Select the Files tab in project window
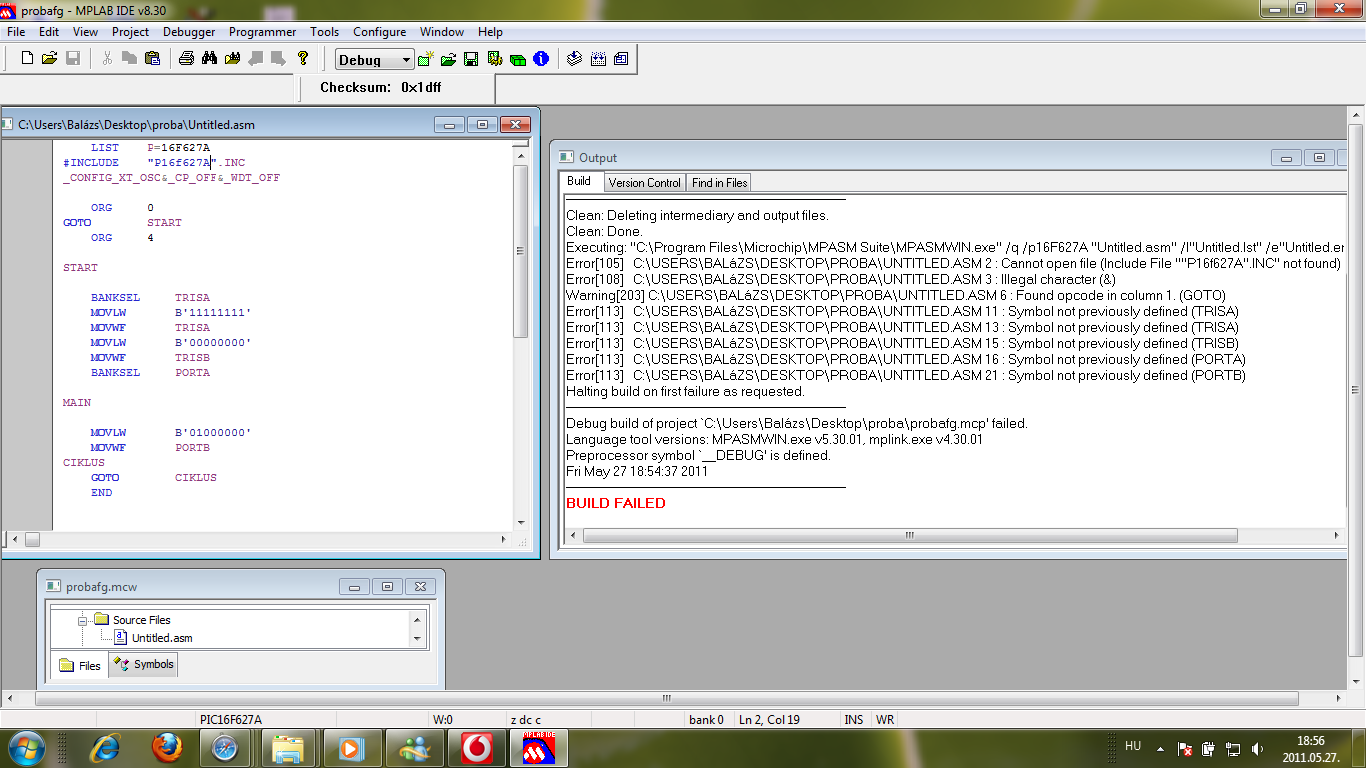Screen dimensions: 1366x768 pos(80,665)
